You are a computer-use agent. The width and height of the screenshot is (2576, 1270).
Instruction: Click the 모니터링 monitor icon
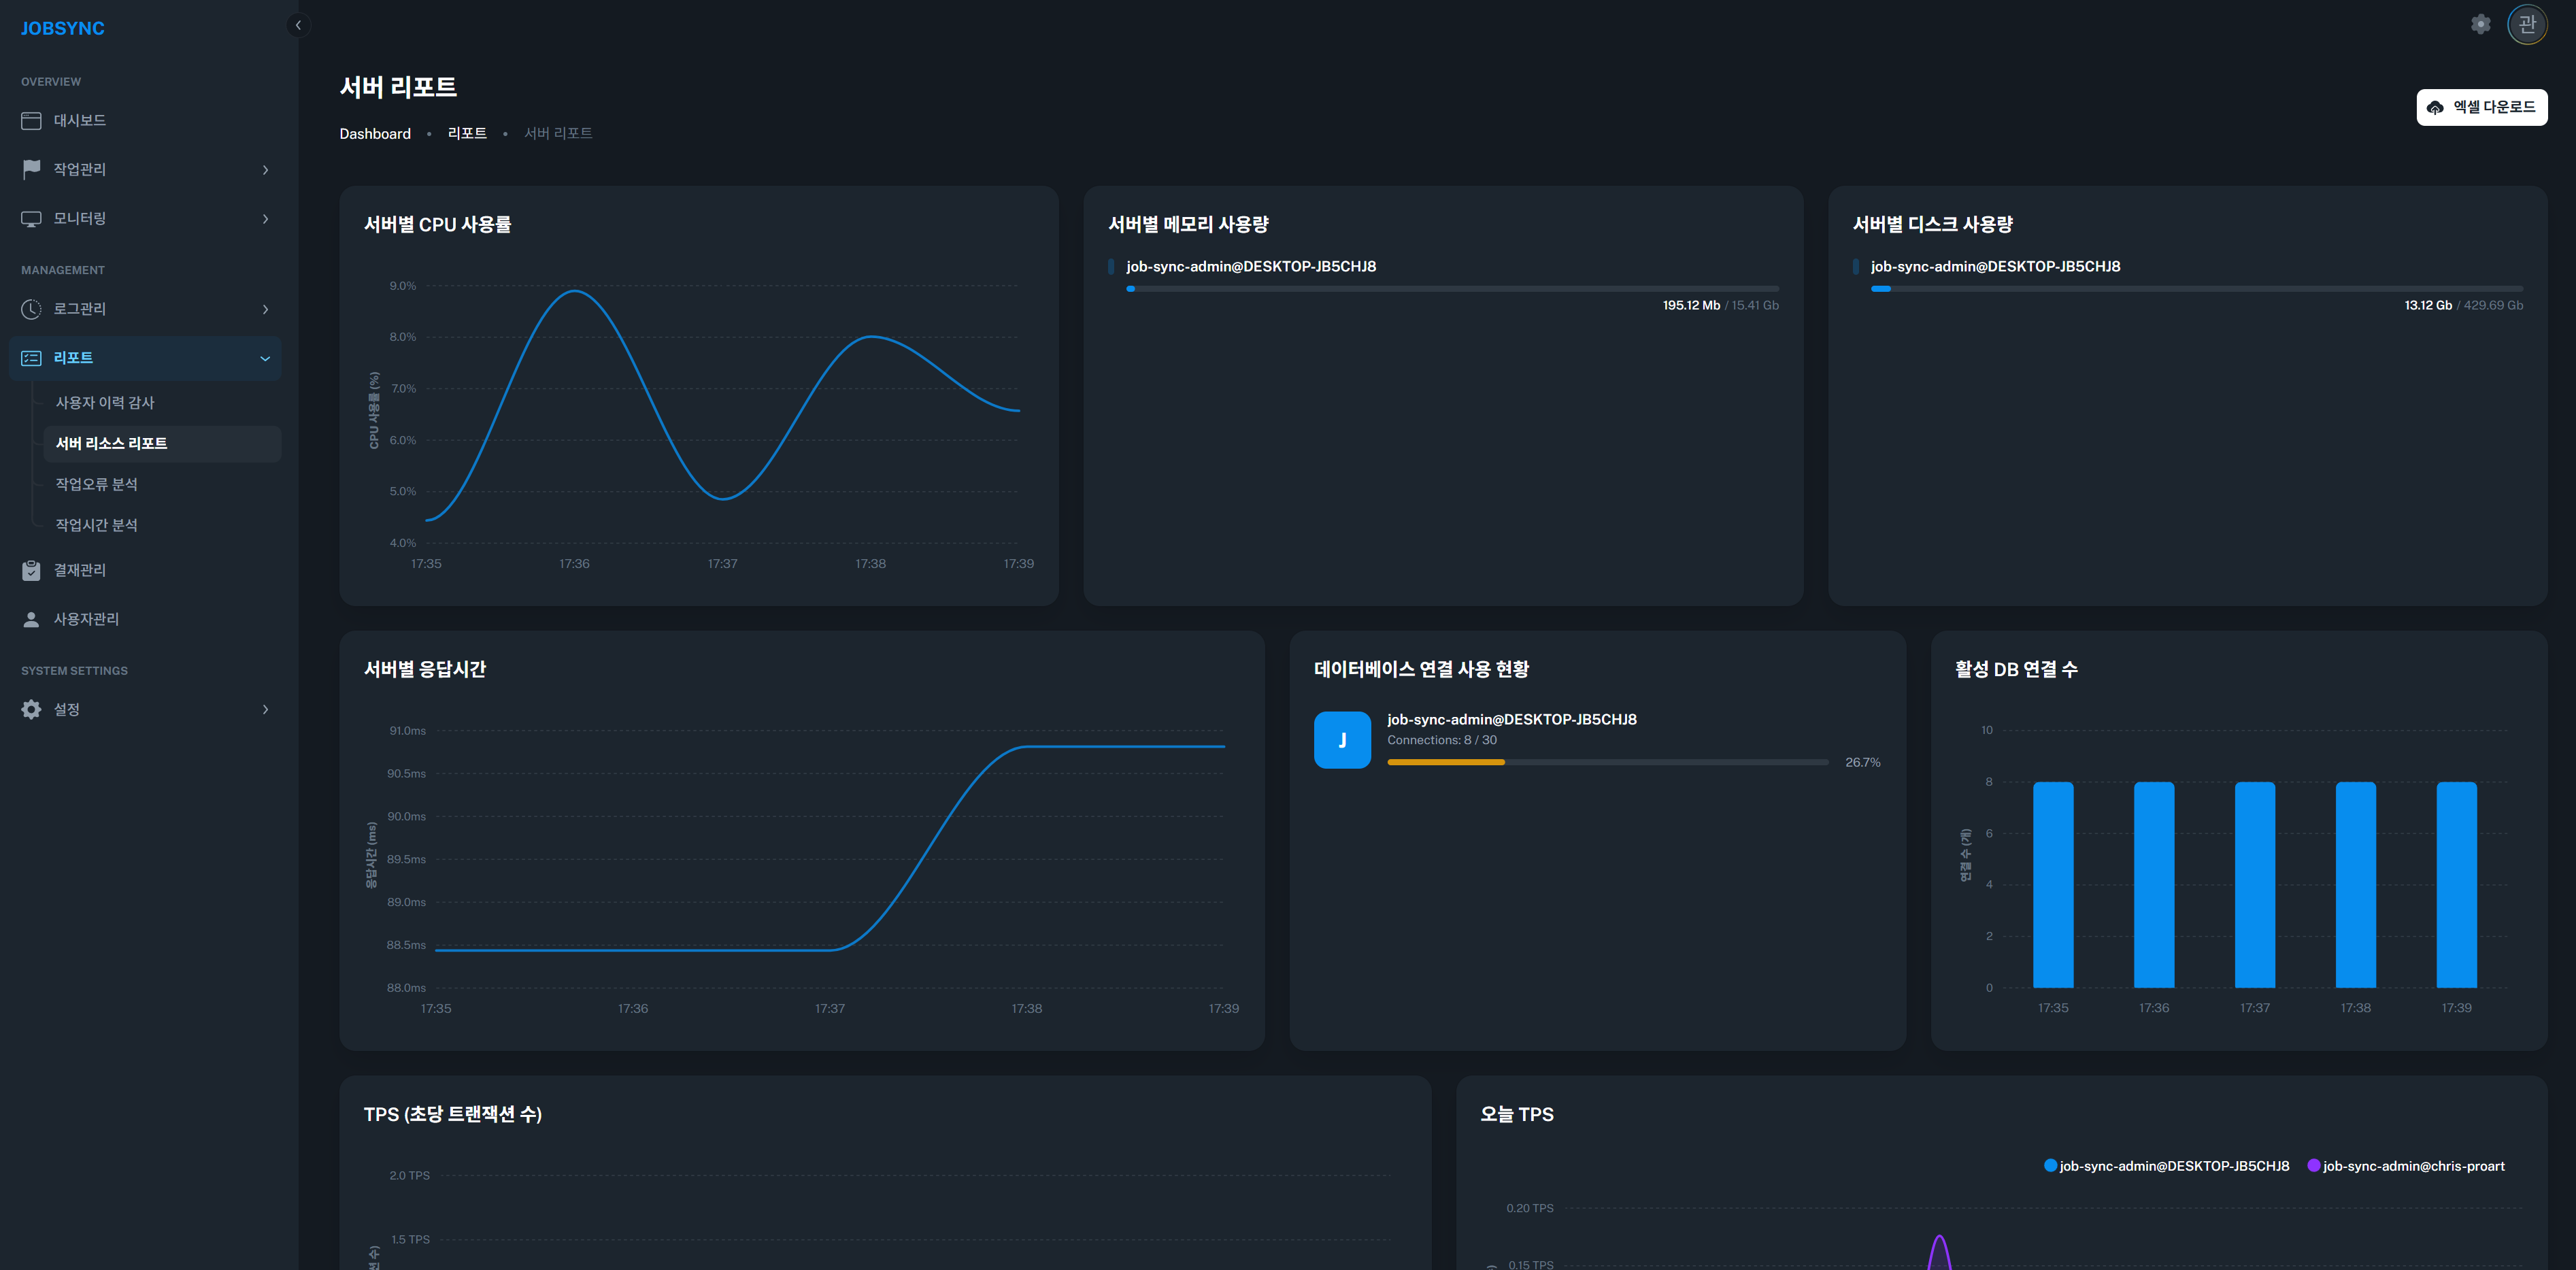(31, 218)
